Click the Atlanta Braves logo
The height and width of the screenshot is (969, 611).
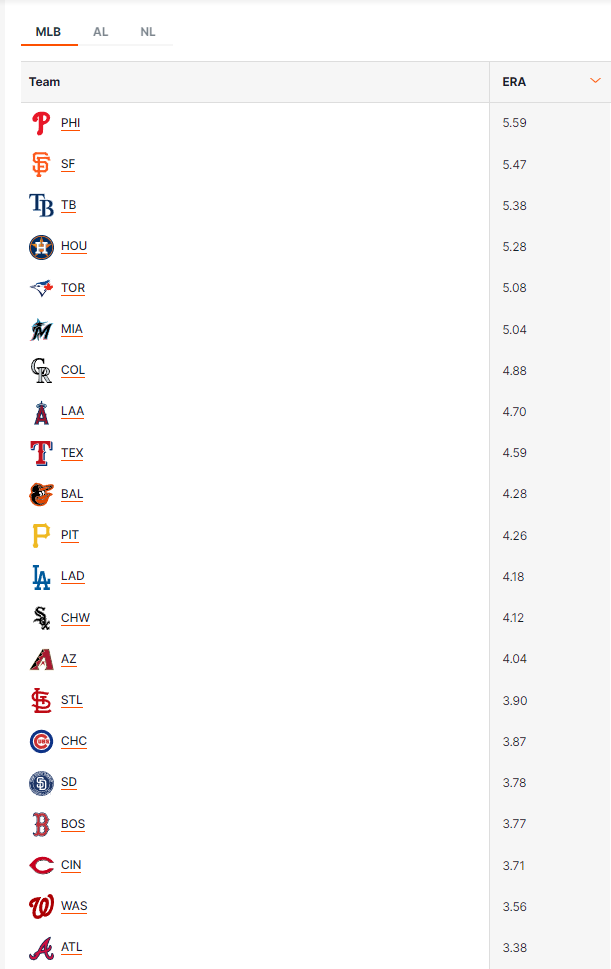(41, 947)
